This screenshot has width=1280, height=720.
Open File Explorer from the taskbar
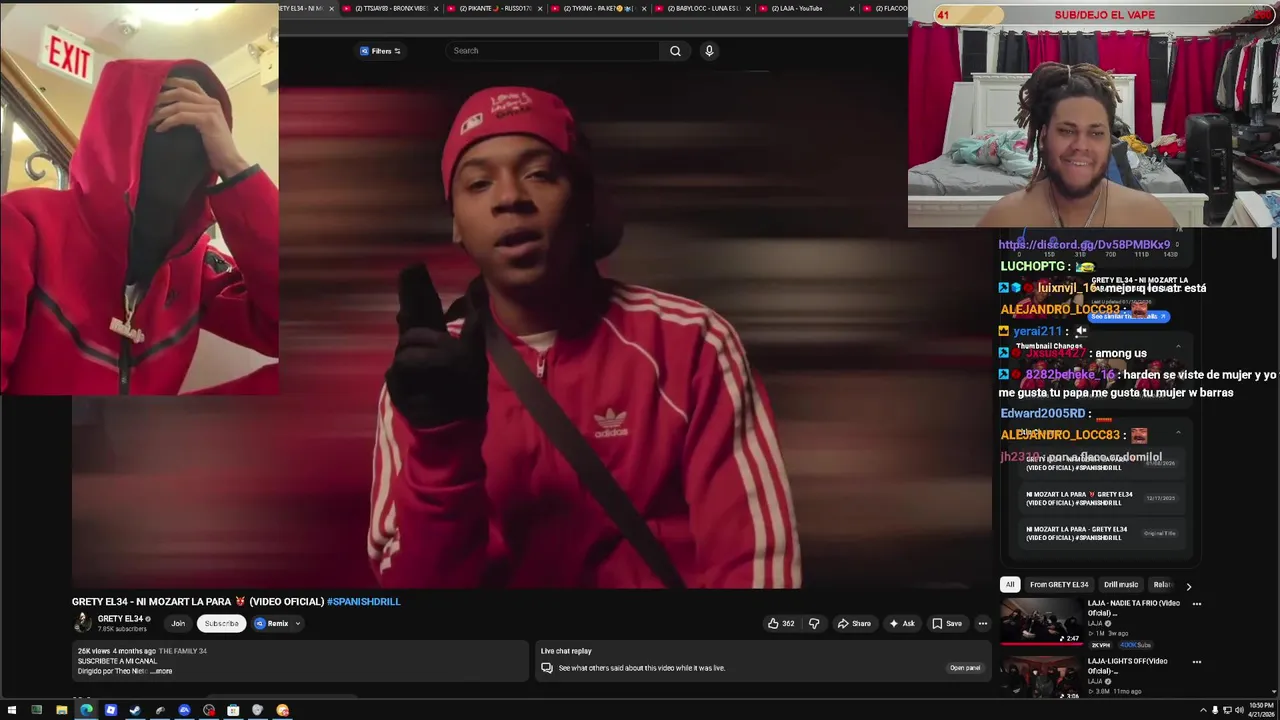(x=61, y=710)
